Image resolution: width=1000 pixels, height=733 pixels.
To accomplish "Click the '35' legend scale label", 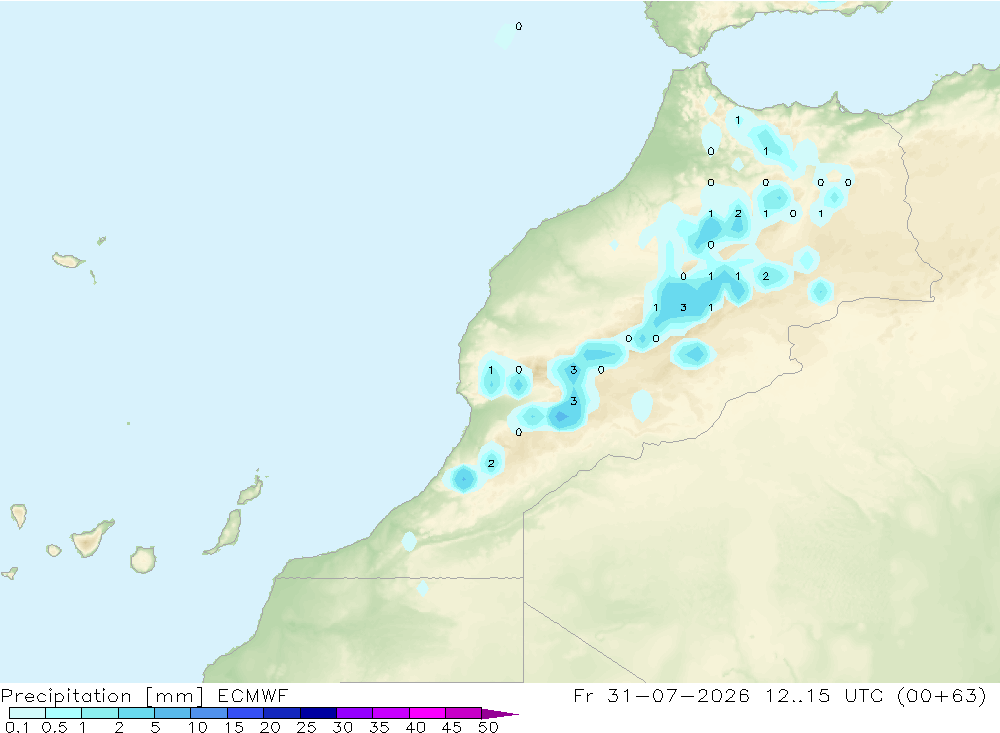I will (x=379, y=727).
